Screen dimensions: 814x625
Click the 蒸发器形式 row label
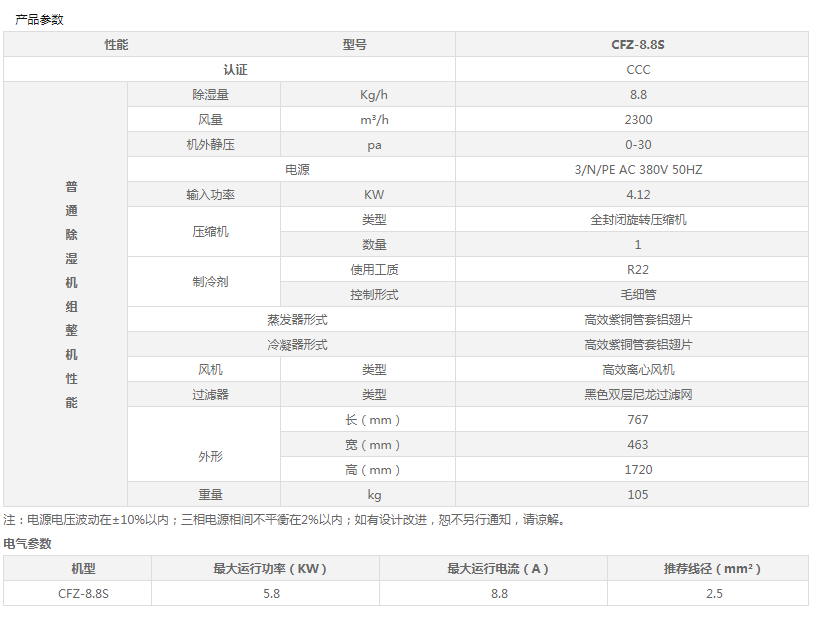coord(297,320)
